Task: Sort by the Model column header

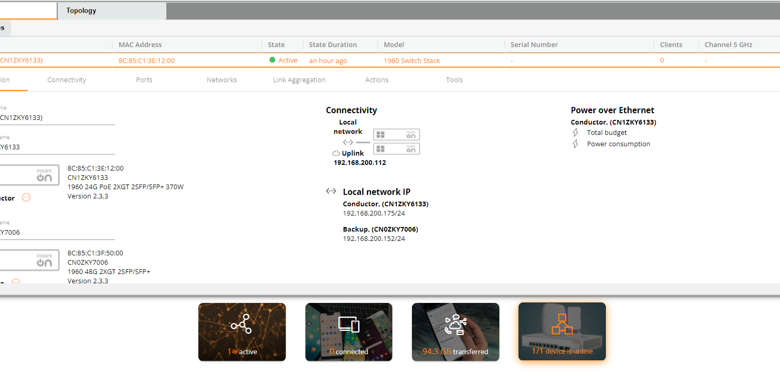Action: click(x=394, y=45)
